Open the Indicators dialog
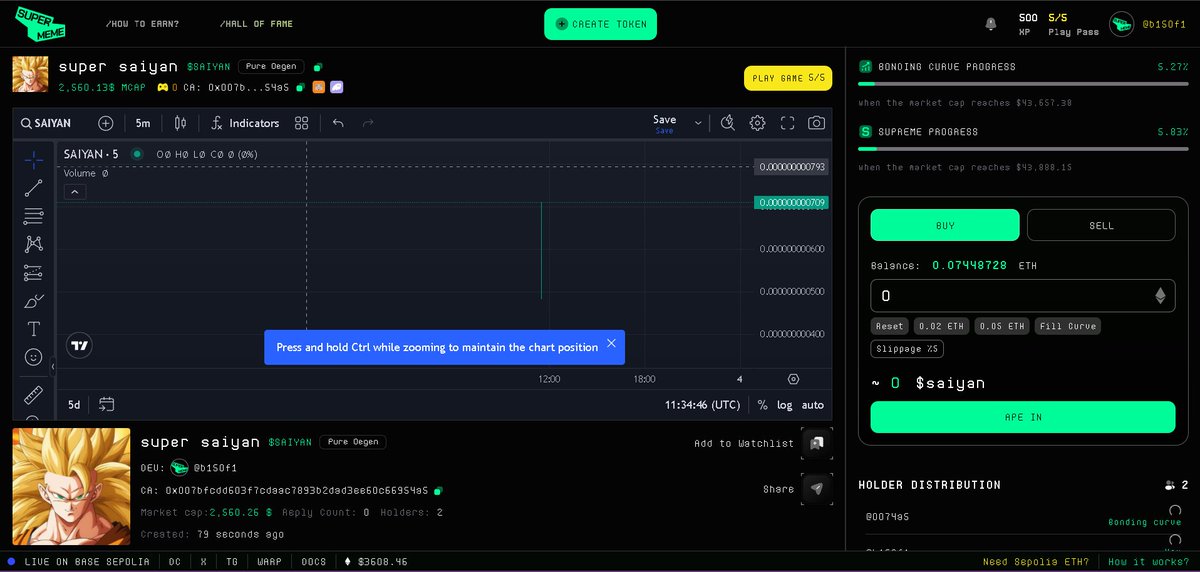 pos(245,123)
